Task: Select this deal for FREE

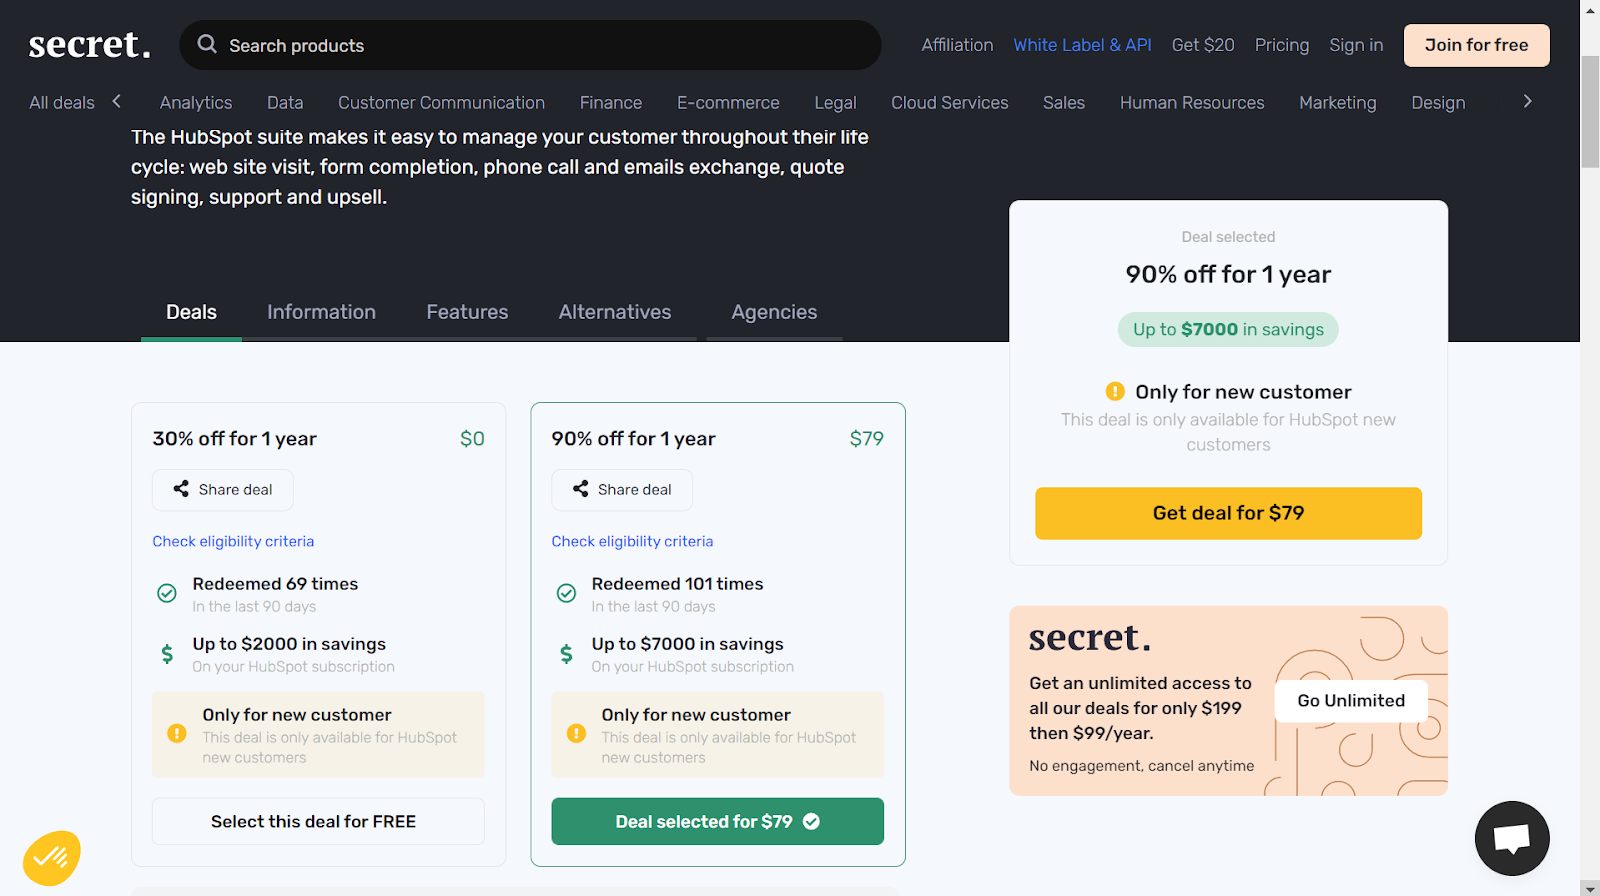Action: (x=318, y=821)
